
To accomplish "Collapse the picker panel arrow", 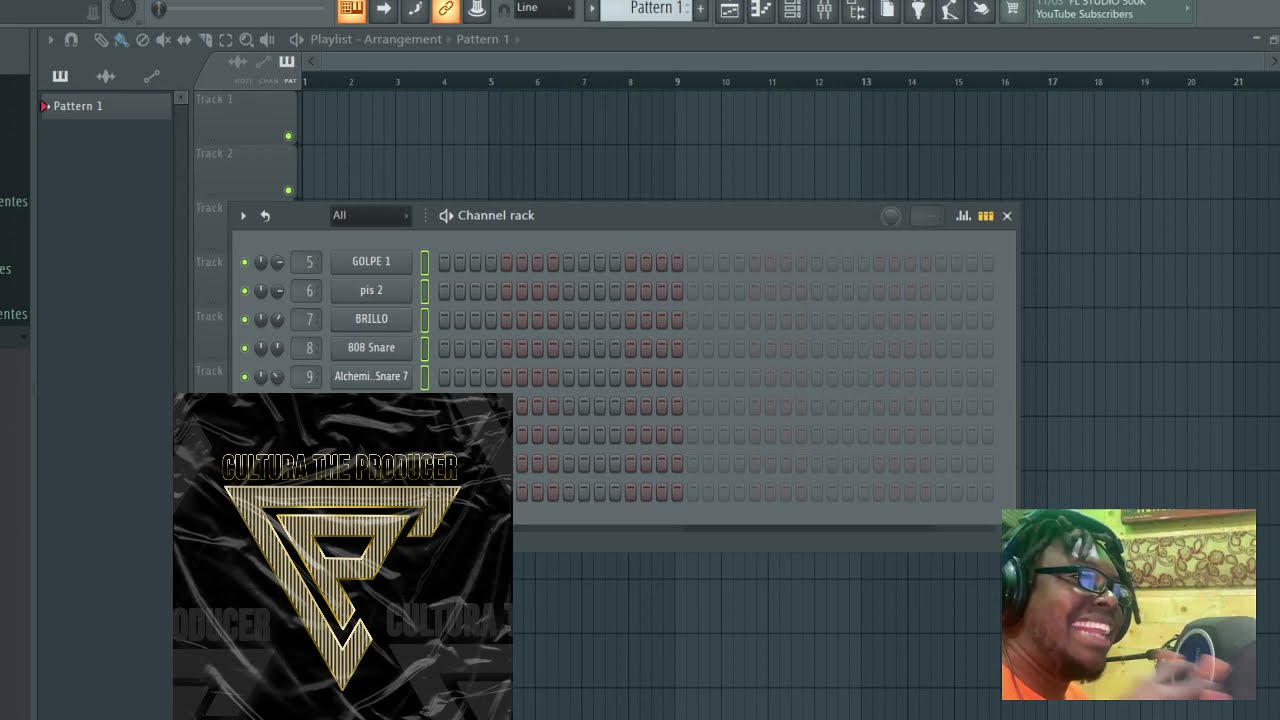I will [181, 98].
